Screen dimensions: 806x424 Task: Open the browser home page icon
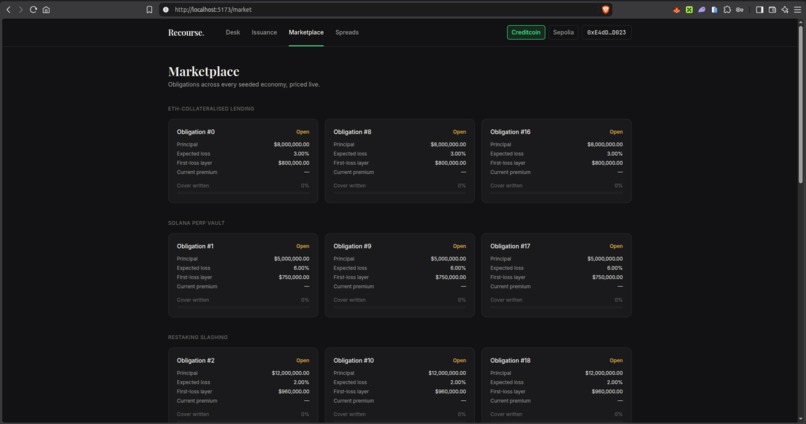tap(46, 10)
